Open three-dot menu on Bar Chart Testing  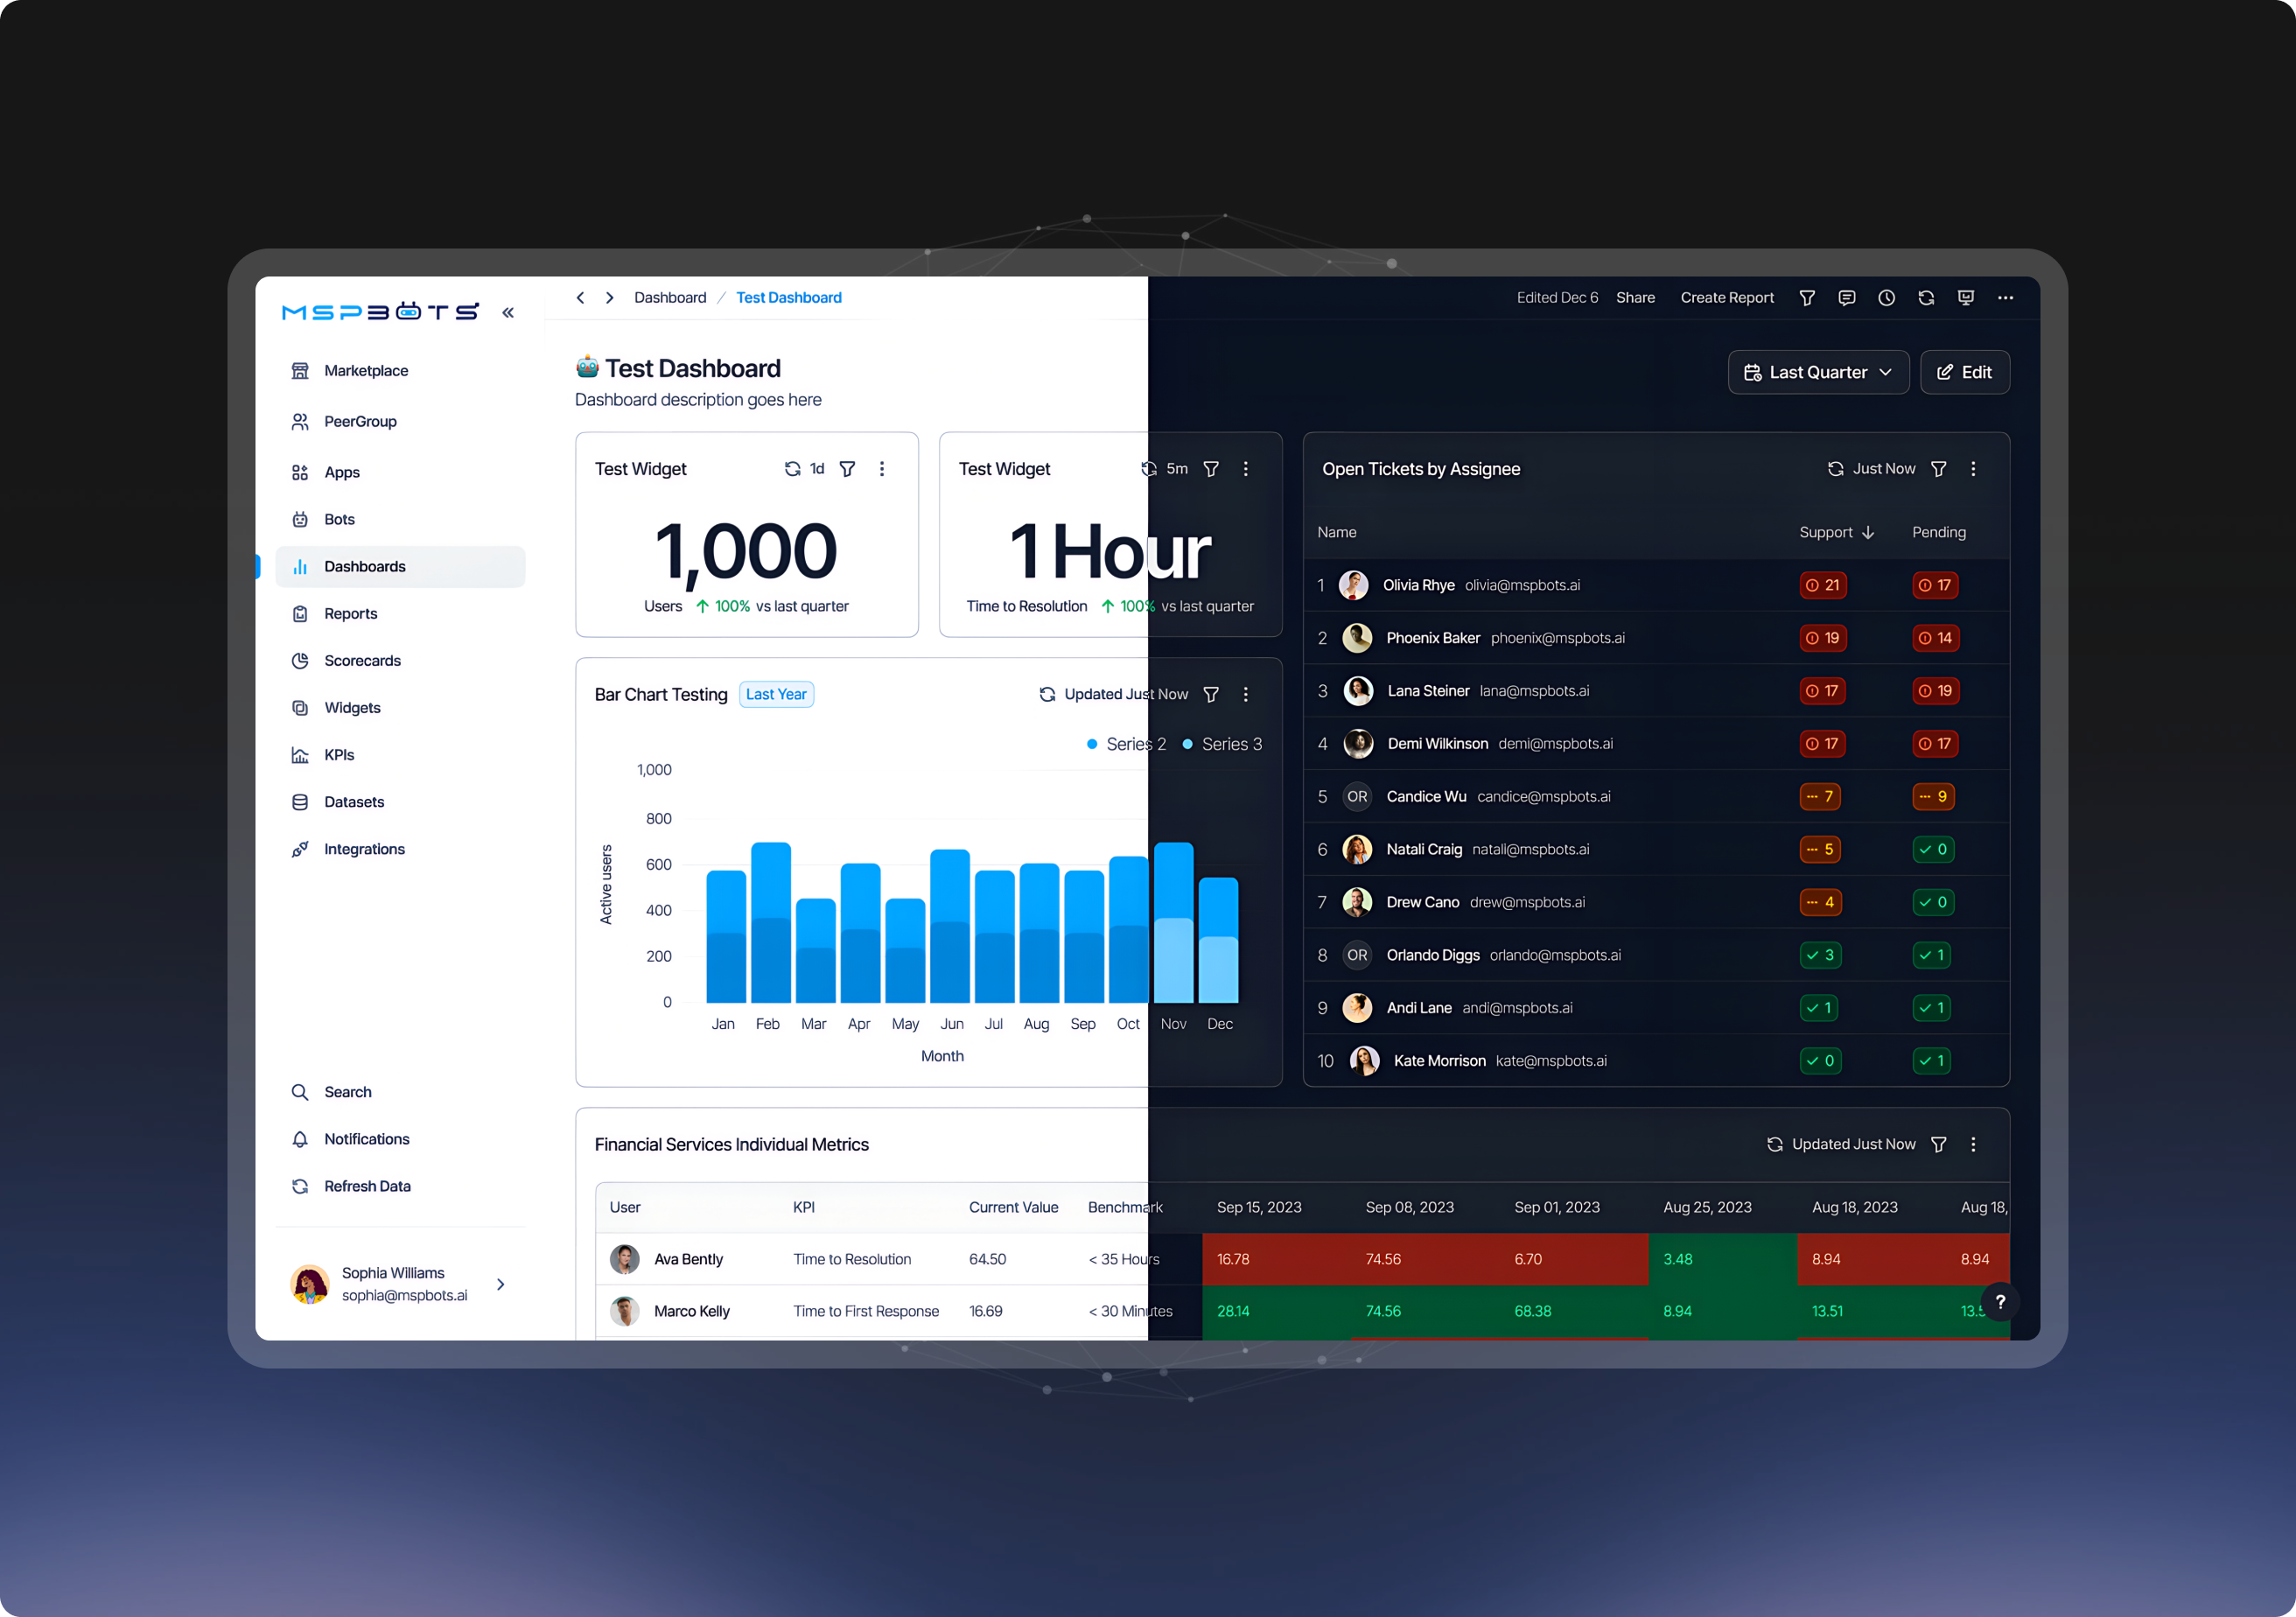pyautogui.click(x=1246, y=694)
